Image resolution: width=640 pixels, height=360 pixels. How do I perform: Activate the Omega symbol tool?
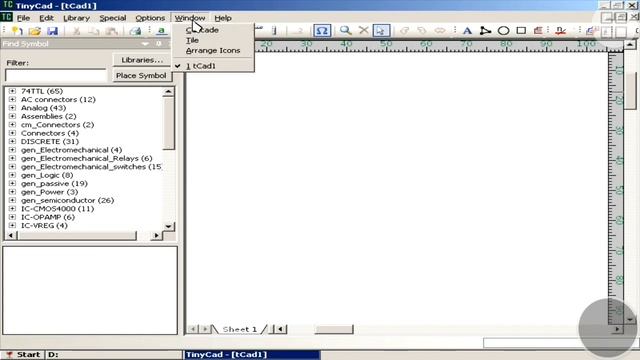tap(322, 31)
